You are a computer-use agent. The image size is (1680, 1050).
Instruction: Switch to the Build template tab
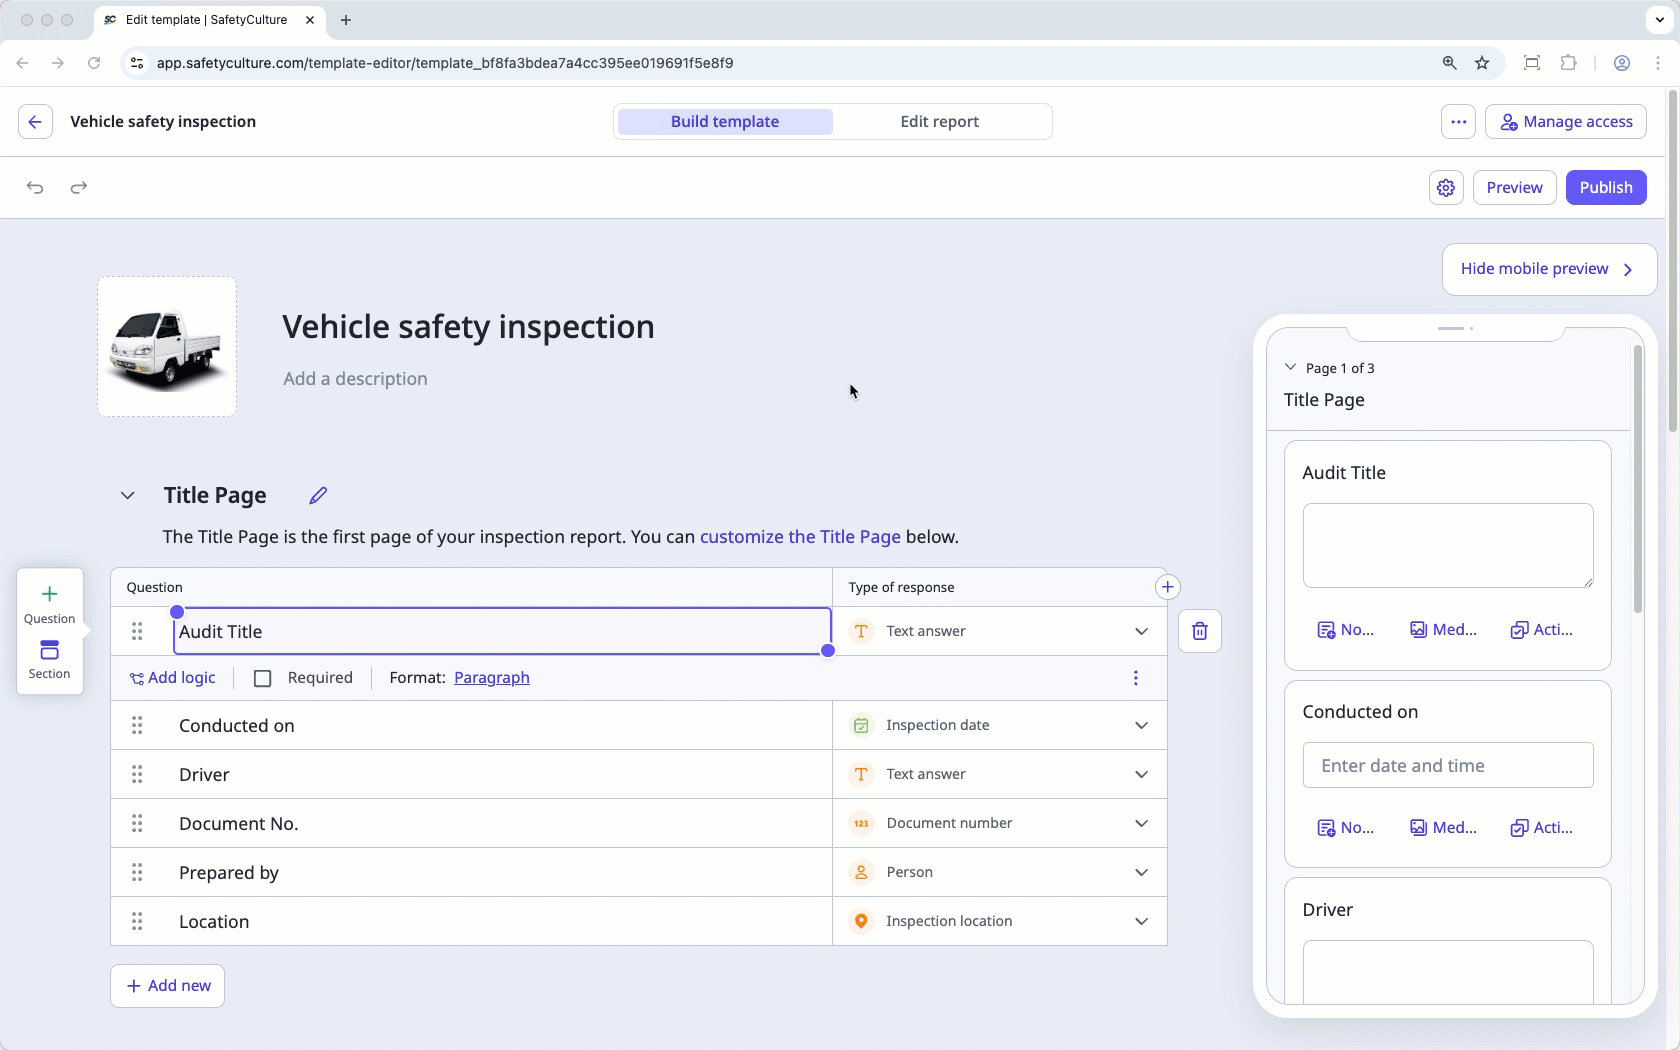(725, 122)
